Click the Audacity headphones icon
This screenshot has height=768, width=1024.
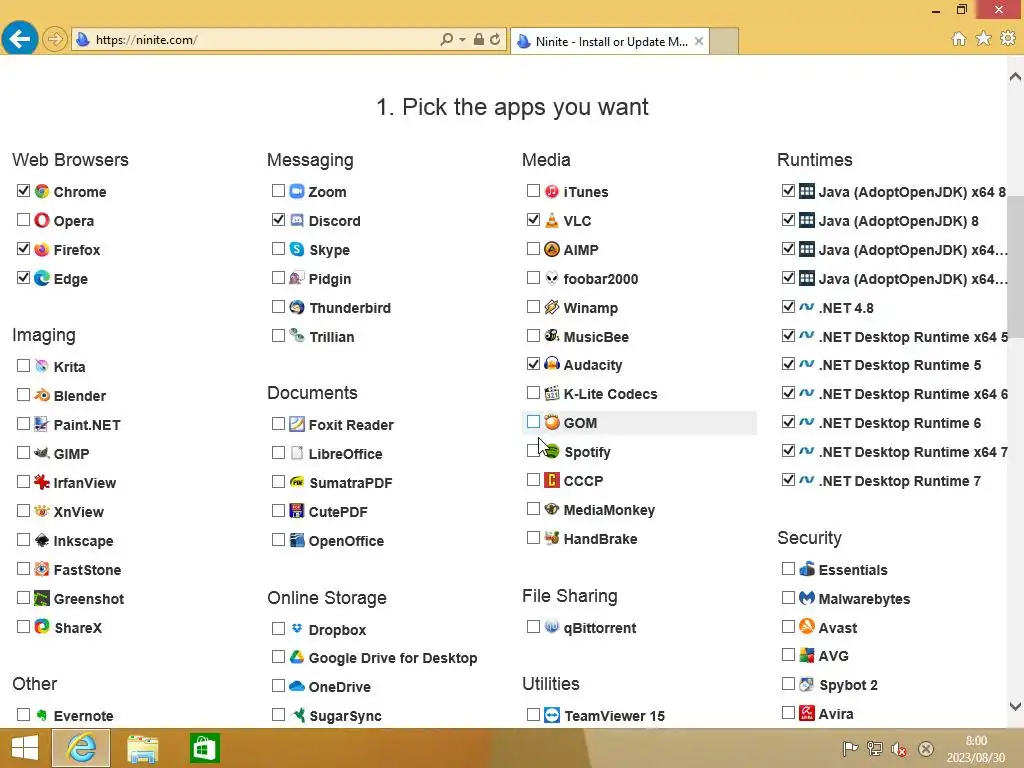pyautogui.click(x=552, y=364)
